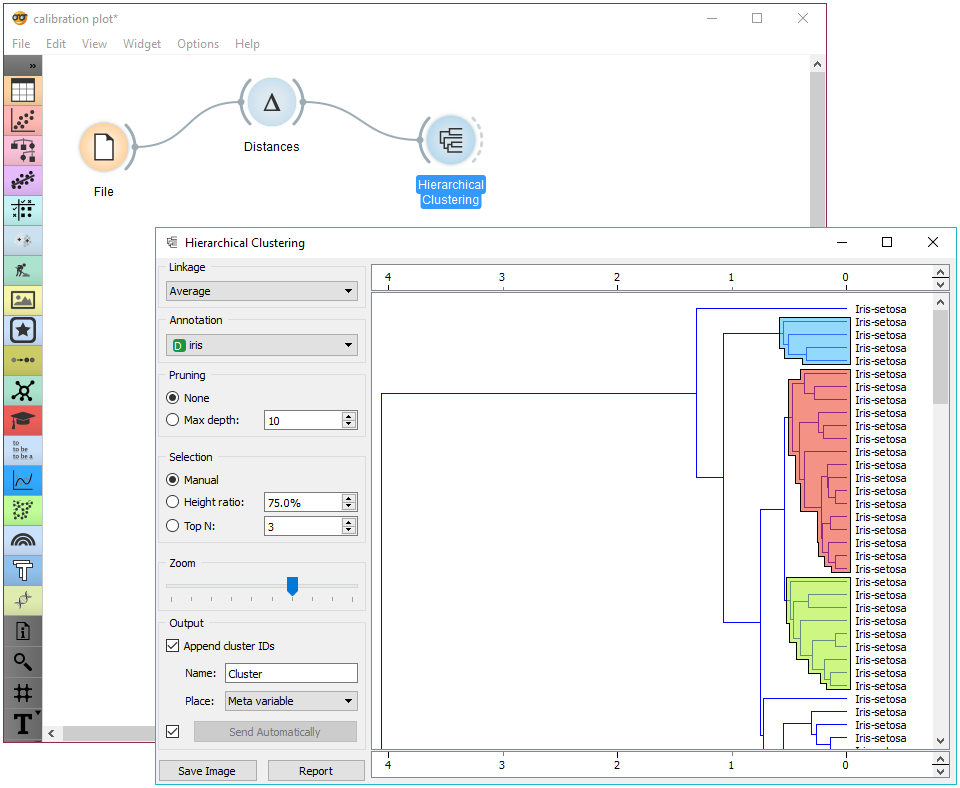Click the File widget on the canvas
This screenshot has height=788, width=960.
[103, 147]
